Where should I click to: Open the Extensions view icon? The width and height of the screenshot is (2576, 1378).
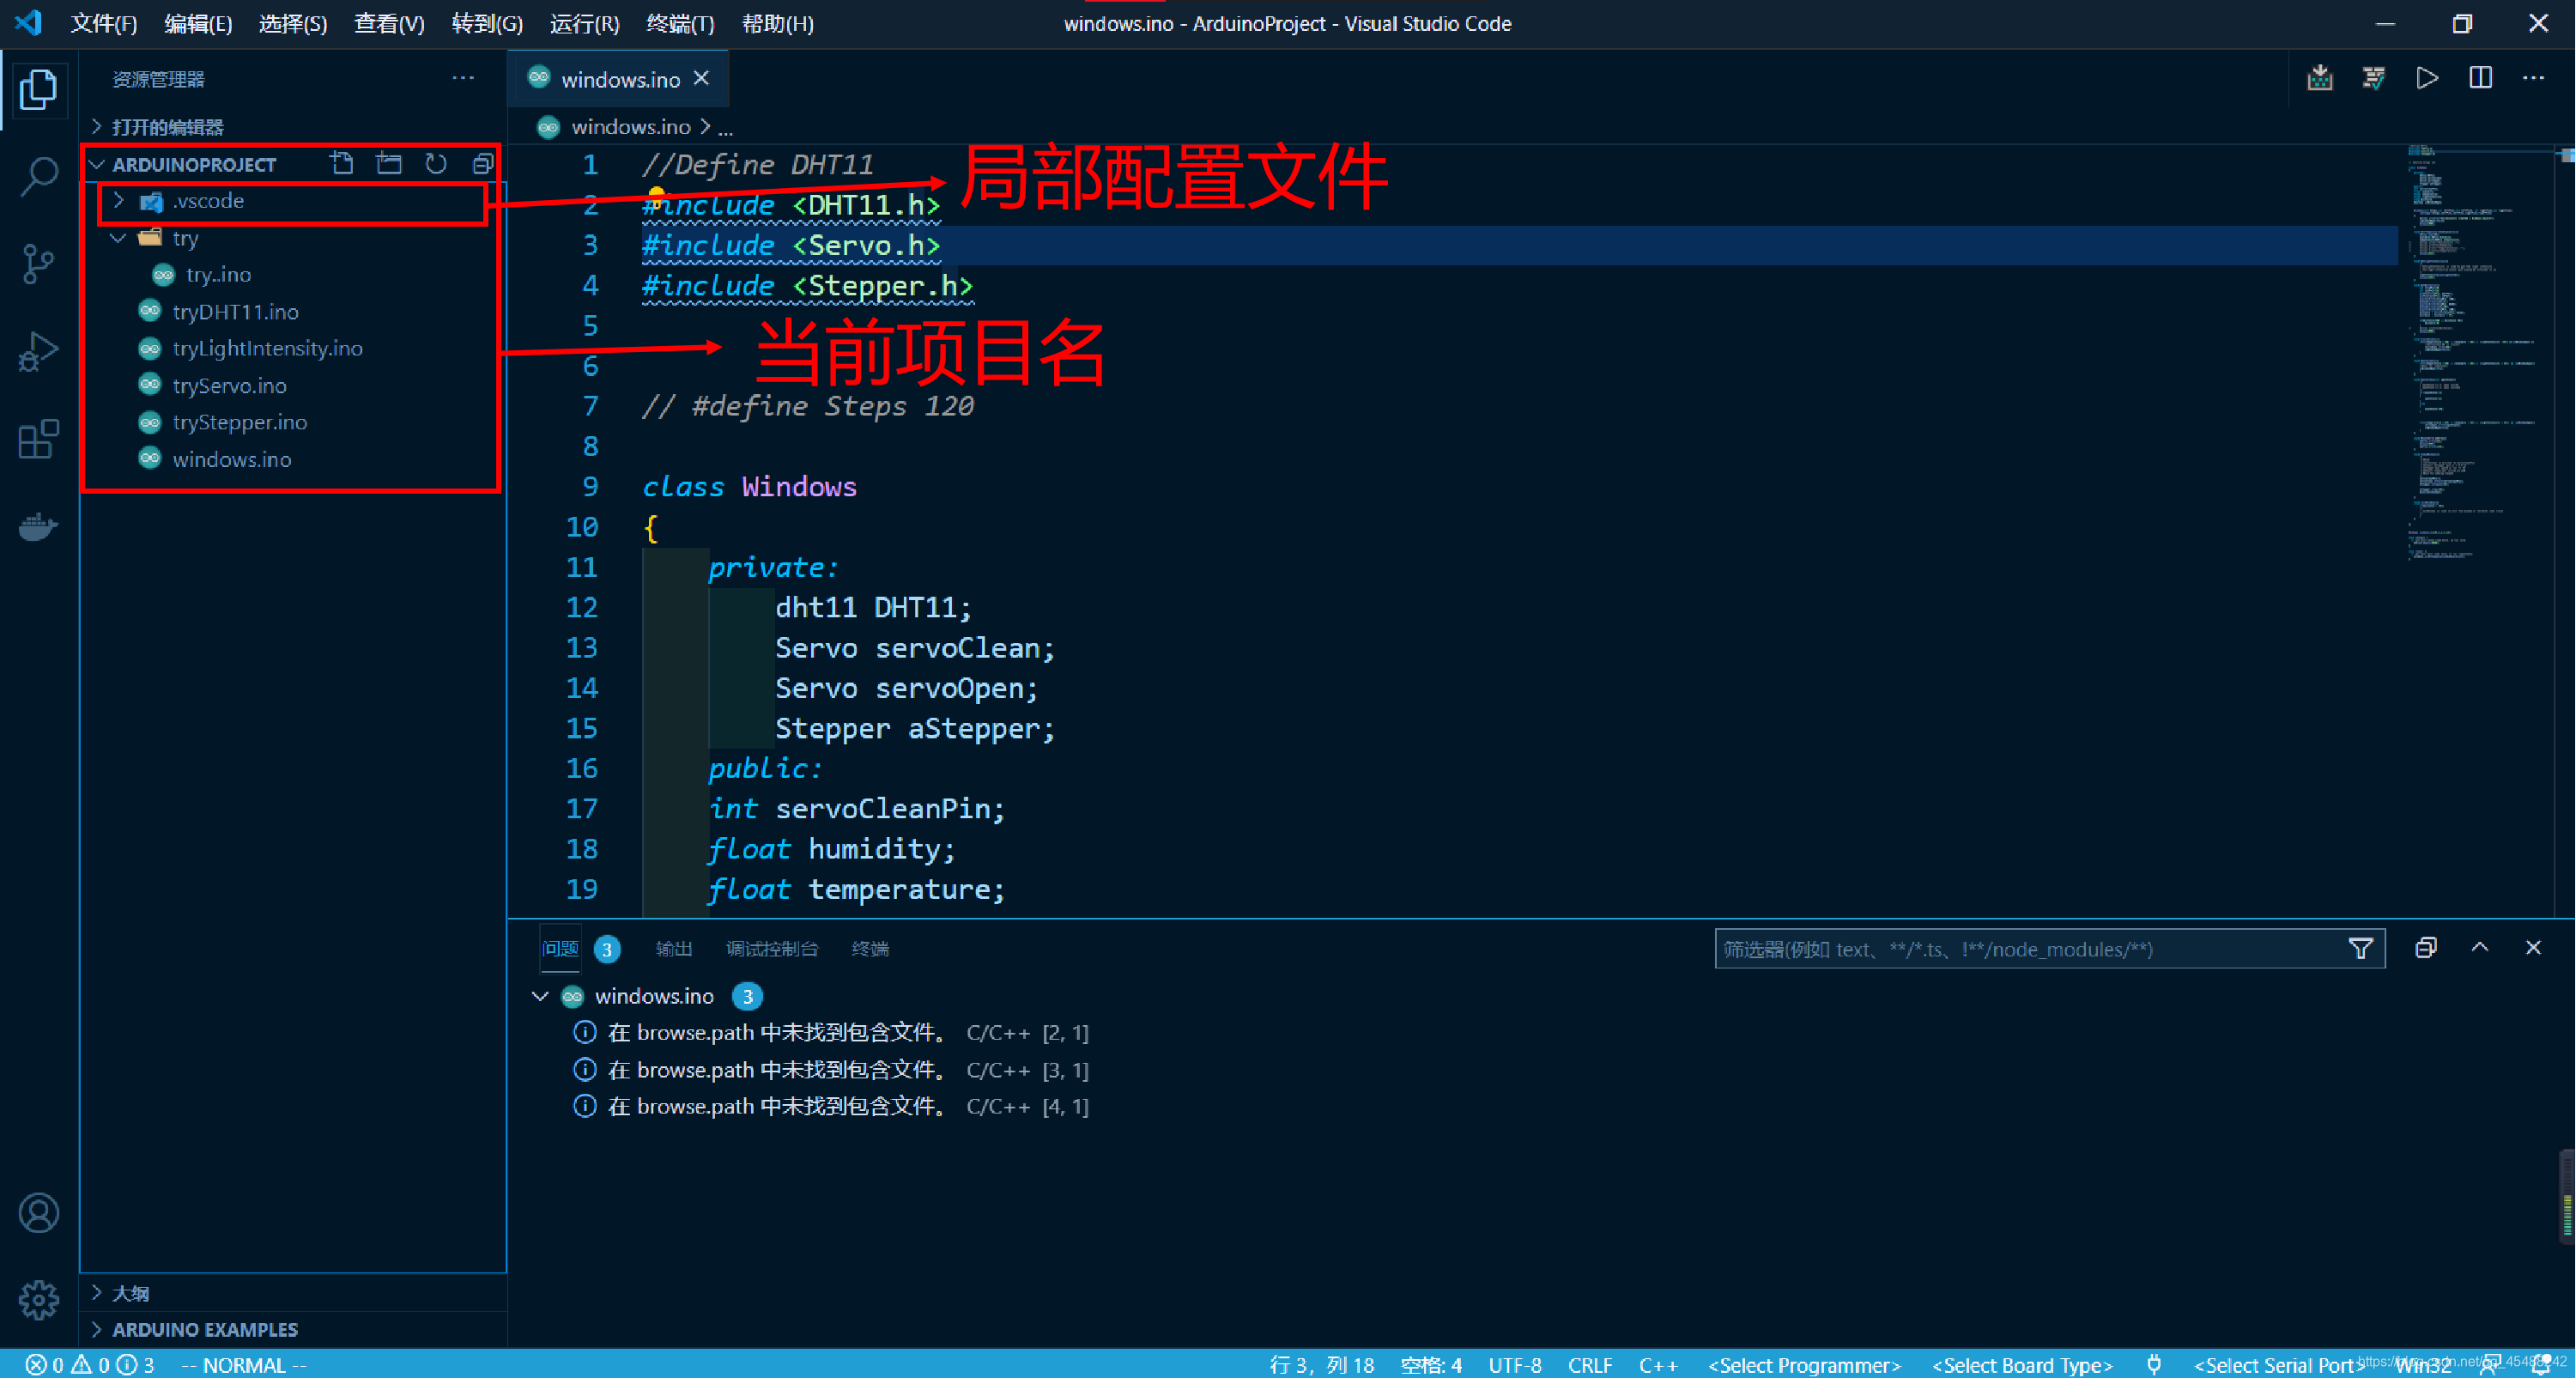click(38, 439)
